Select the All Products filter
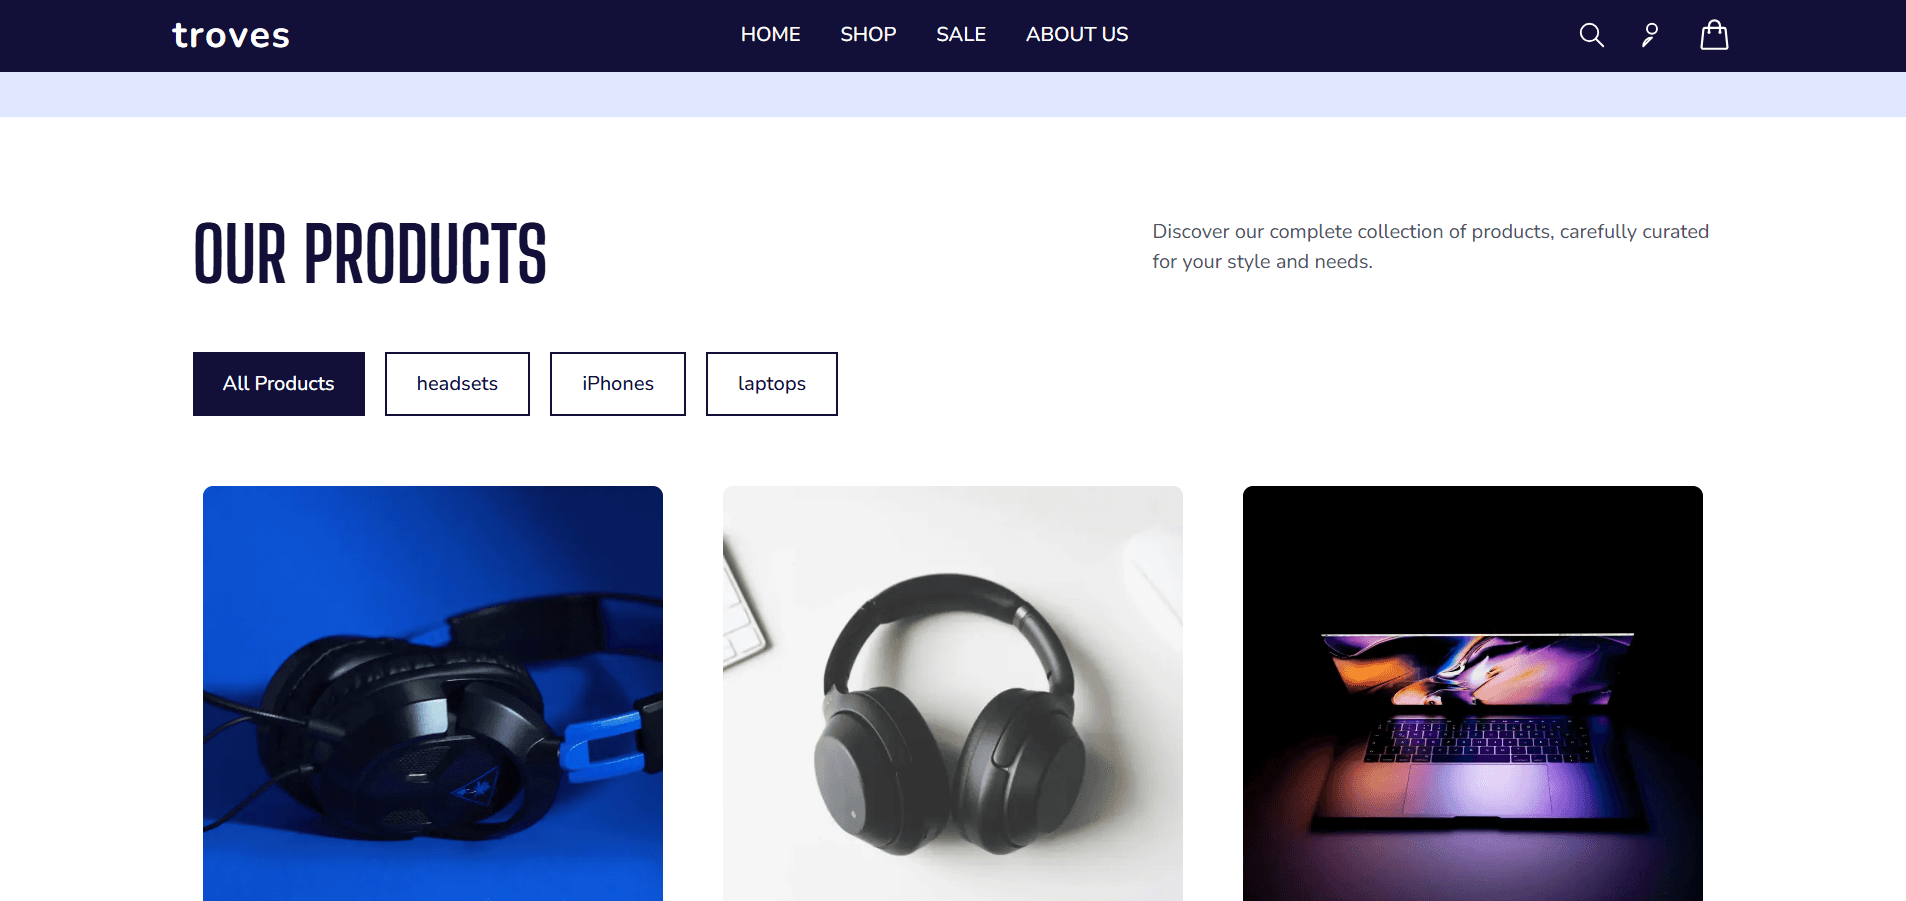This screenshot has width=1906, height=901. [x=279, y=384]
